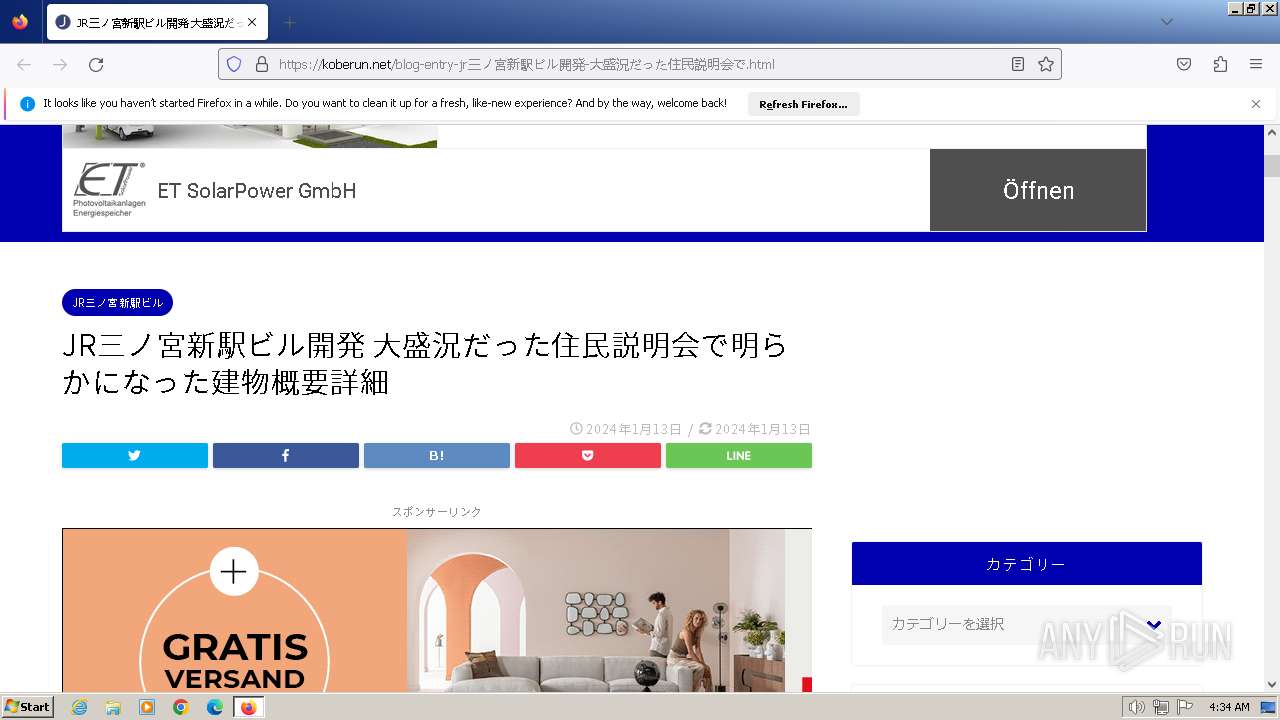Open a new tab with plus icon
Viewport: 1280px width, 720px height.
pyautogui.click(x=289, y=22)
